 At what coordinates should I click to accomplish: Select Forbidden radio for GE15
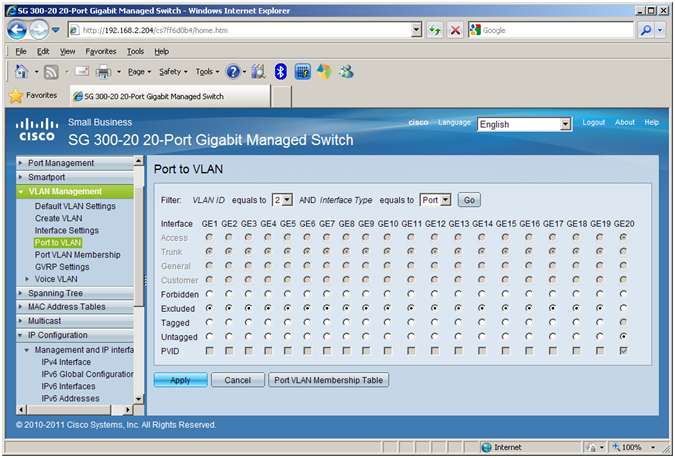tap(505, 294)
